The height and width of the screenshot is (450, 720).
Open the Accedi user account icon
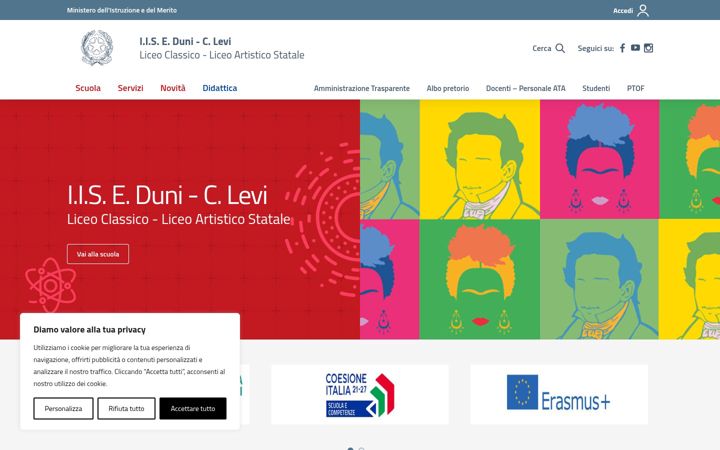click(643, 10)
